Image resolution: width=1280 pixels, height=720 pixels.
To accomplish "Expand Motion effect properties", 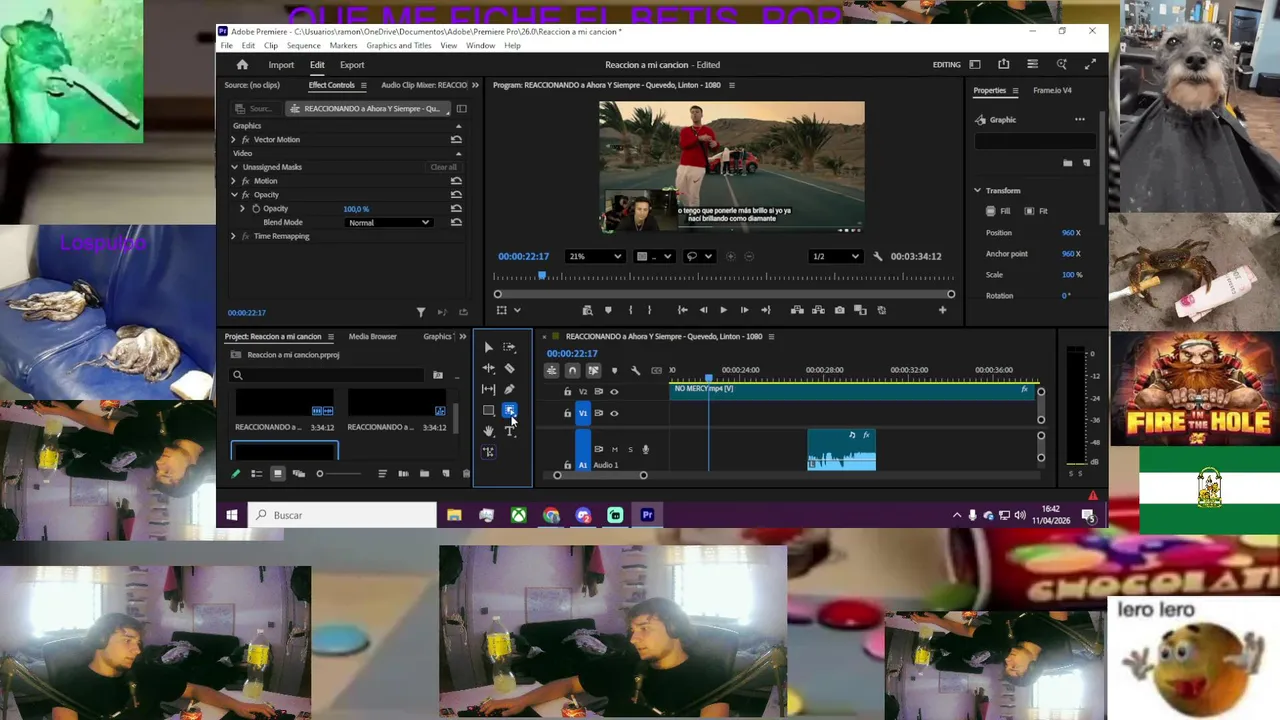I will [234, 181].
